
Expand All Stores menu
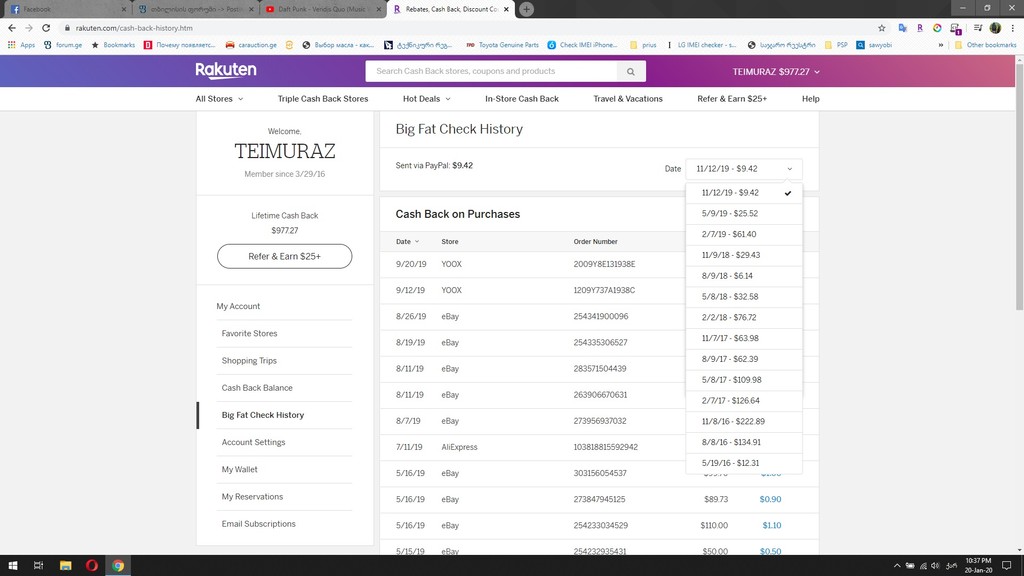tap(219, 99)
